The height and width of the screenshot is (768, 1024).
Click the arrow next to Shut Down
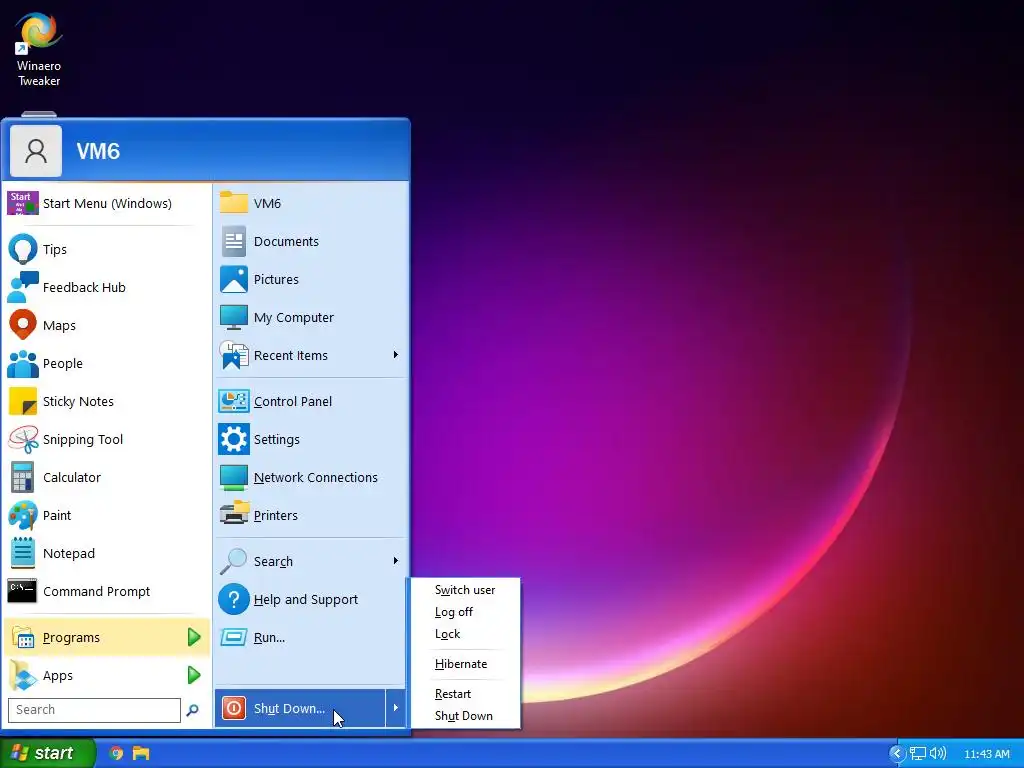pyautogui.click(x=395, y=708)
